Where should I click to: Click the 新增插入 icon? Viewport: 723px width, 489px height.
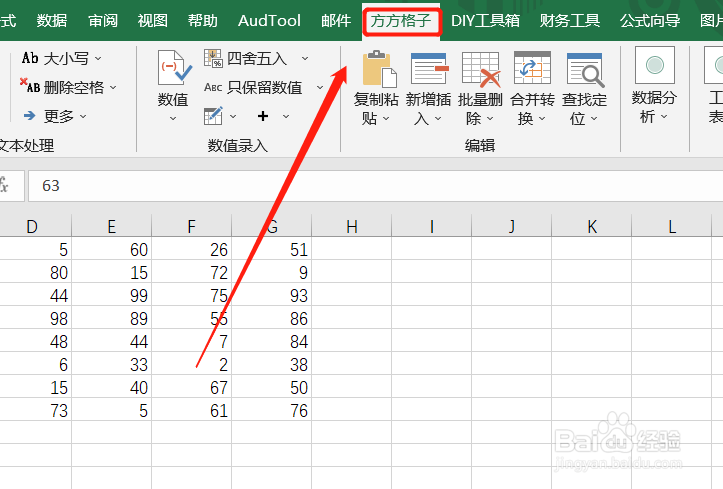click(429, 68)
